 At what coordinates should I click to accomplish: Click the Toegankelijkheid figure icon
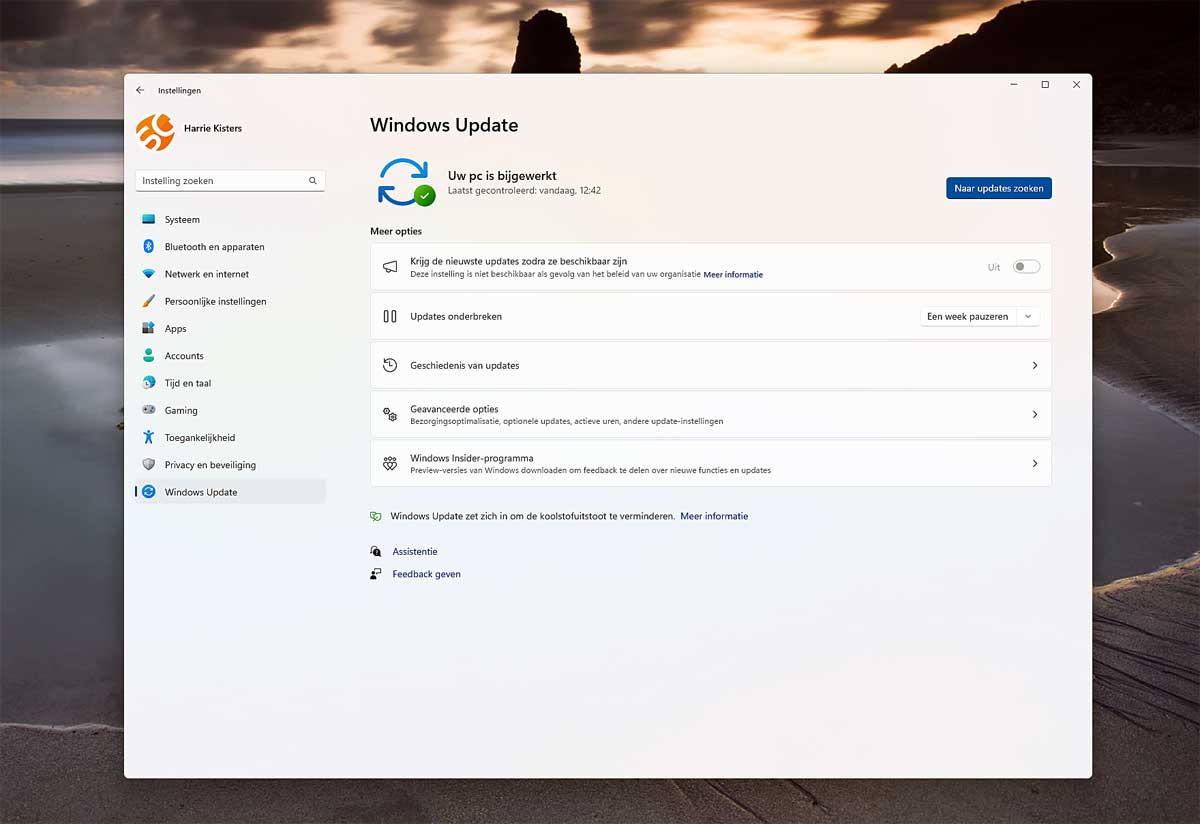click(x=148, y=437)
